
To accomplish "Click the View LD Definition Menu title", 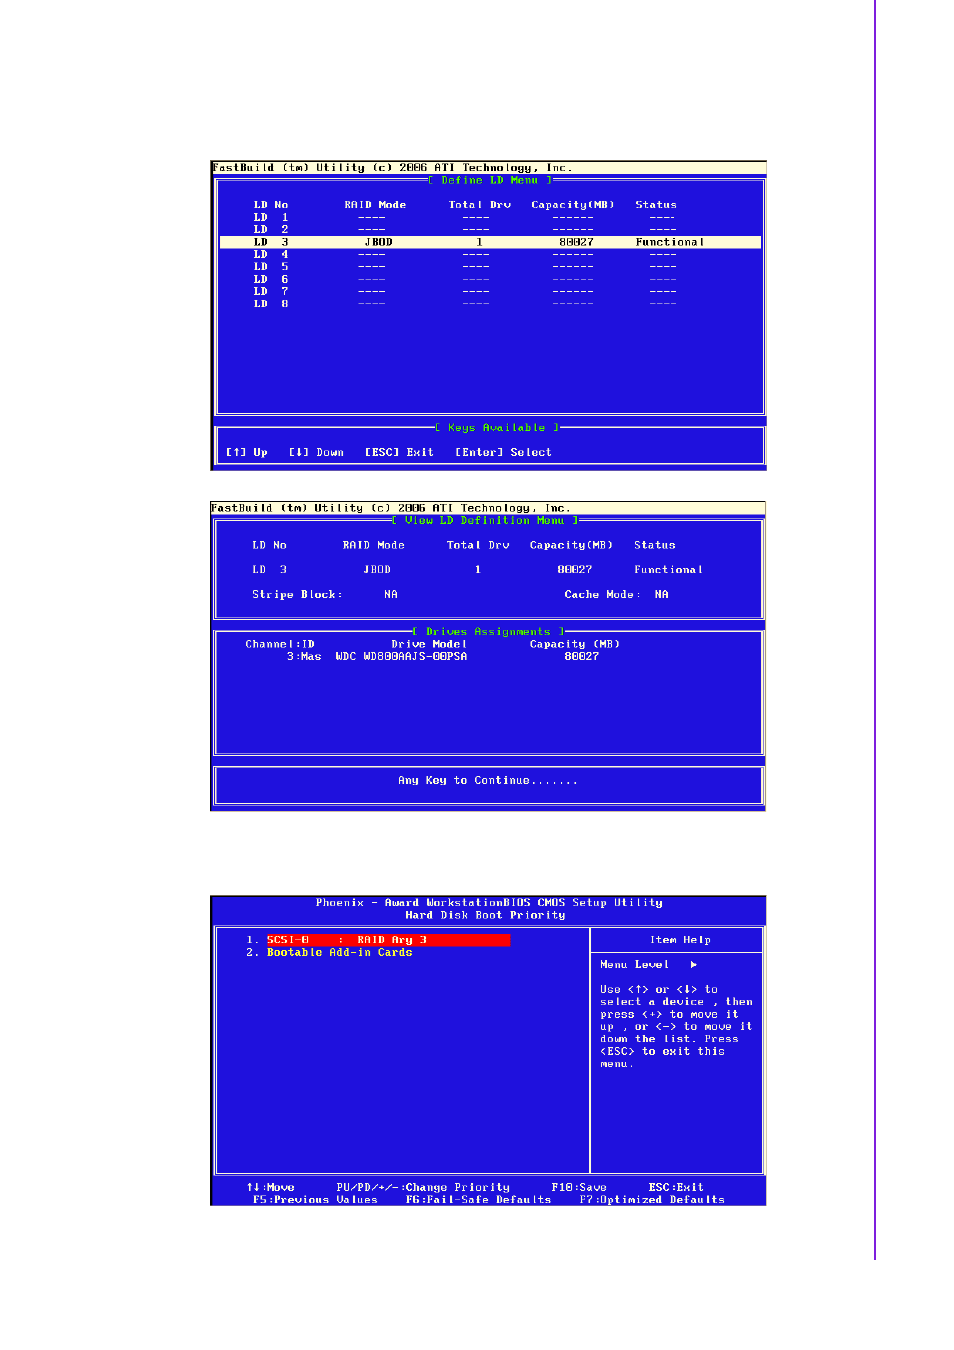I will point(485,521).
